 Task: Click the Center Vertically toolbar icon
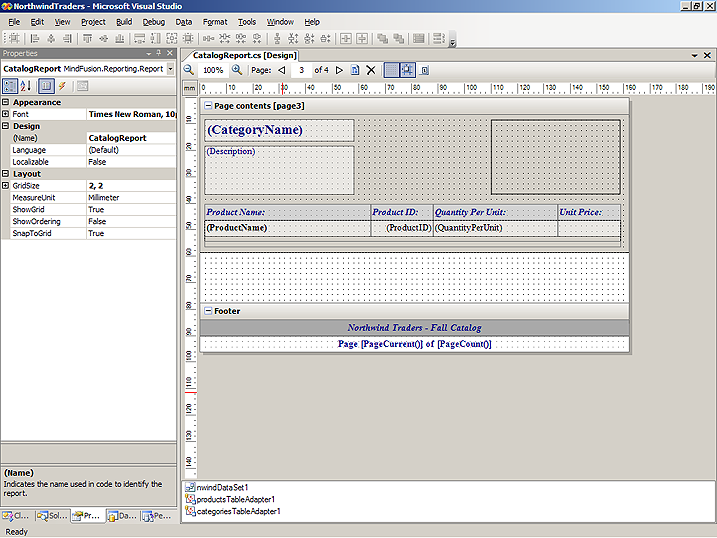[x=362, y=38]
